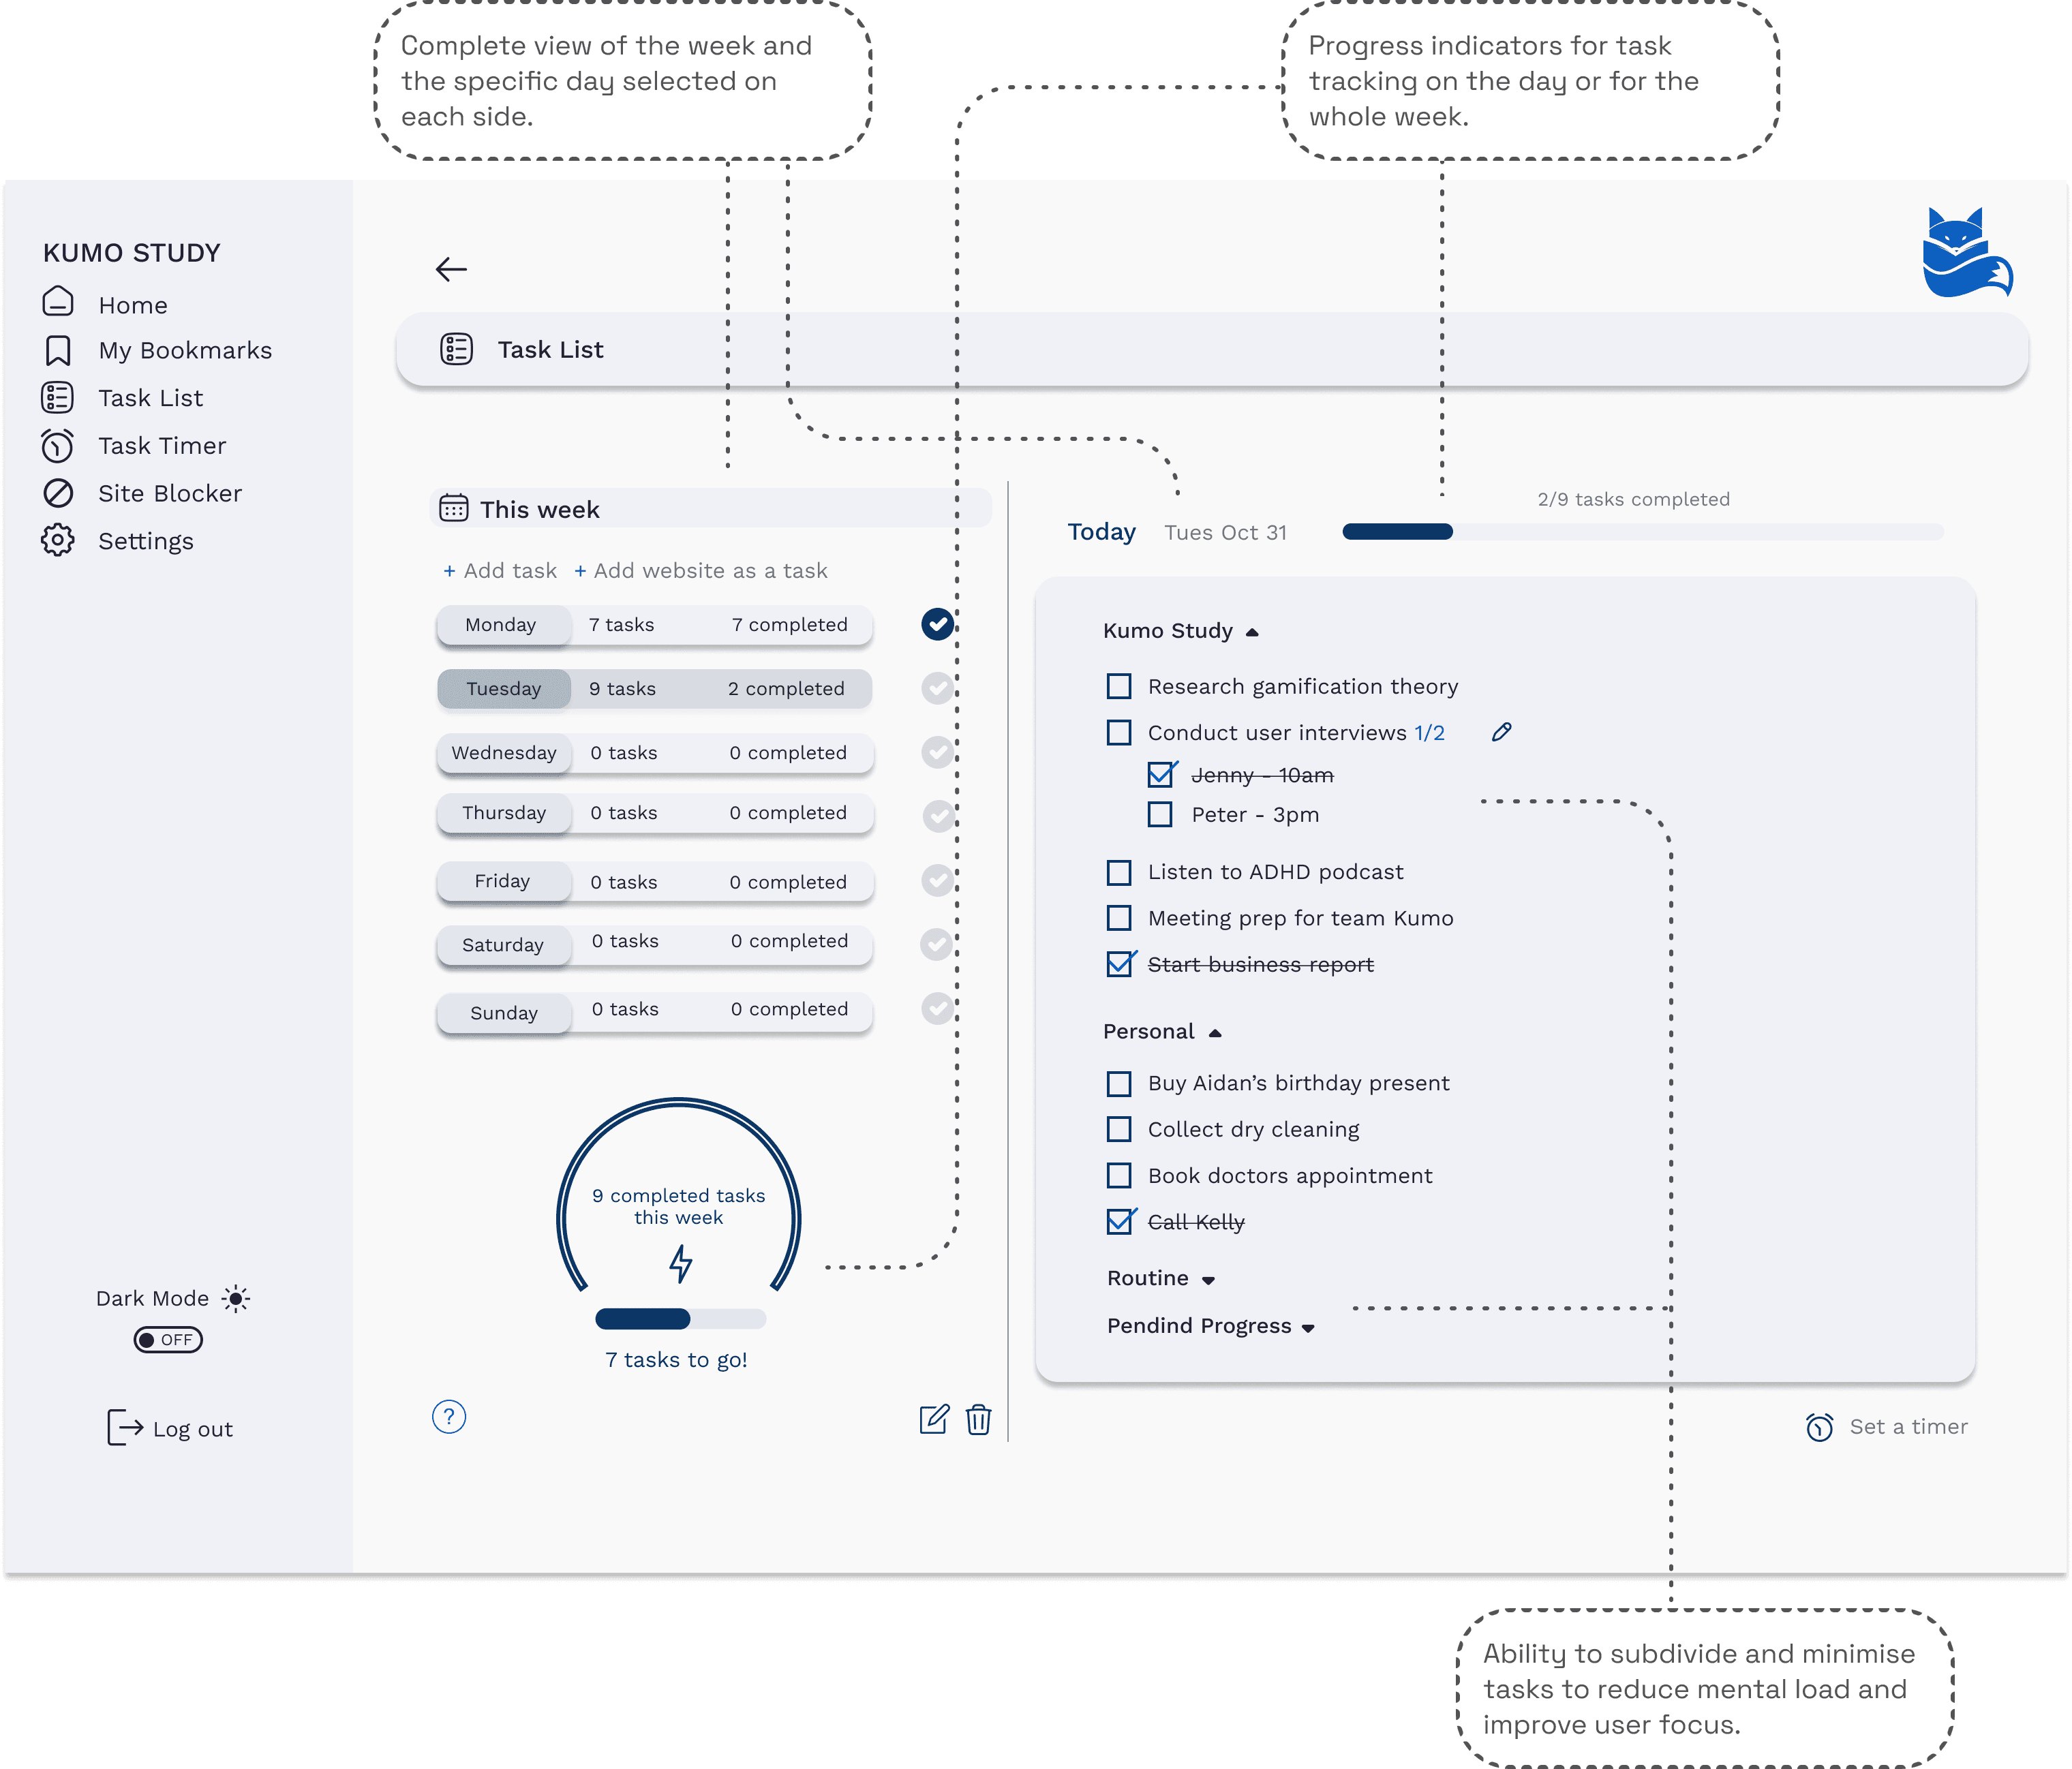This screenshot has width=2072, height=1769.
Task: Click + Add task link
Action: [499, 570]
